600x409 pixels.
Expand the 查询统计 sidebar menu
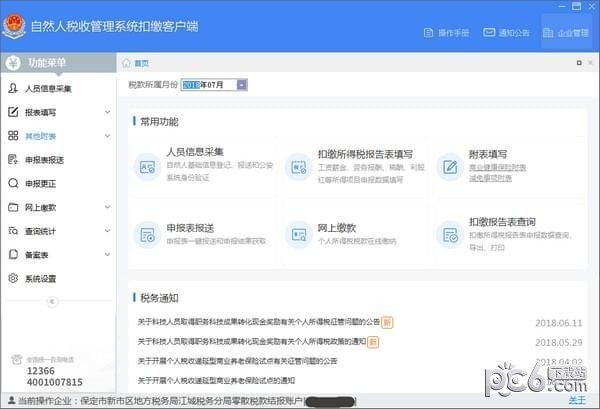tap(58, 231)
